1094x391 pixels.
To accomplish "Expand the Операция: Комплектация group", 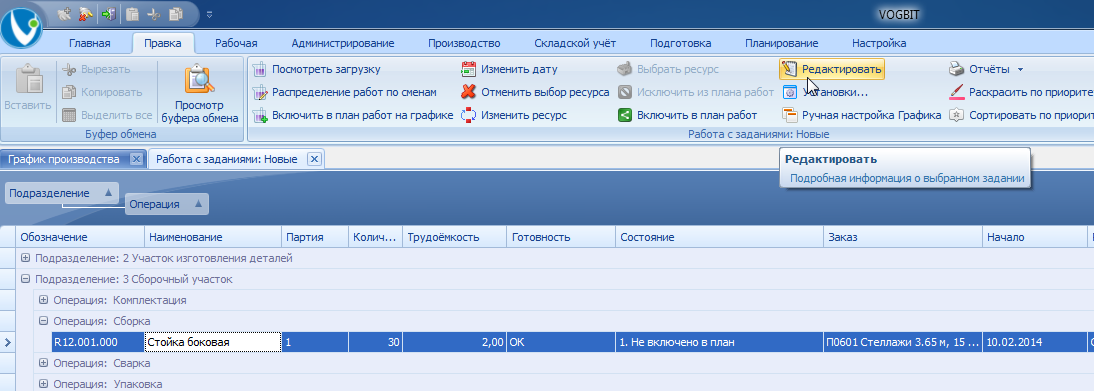I will point(44,300).
